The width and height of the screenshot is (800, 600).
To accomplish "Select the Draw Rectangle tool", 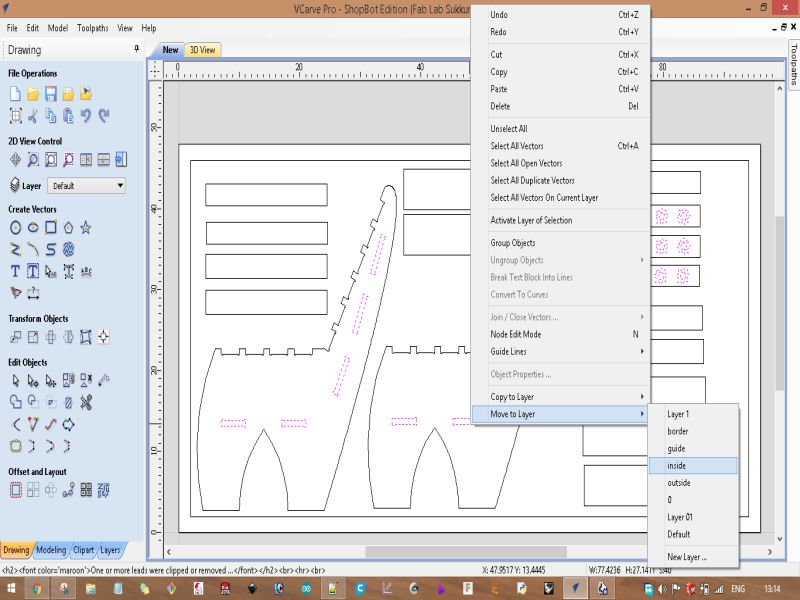I will [51, 228].
